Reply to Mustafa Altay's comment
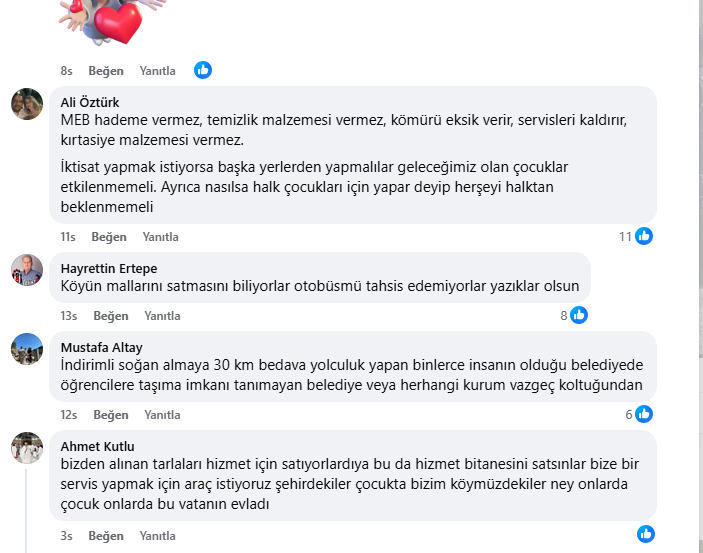The width and height of the screenshot is (703, 553). coord(163,415)
